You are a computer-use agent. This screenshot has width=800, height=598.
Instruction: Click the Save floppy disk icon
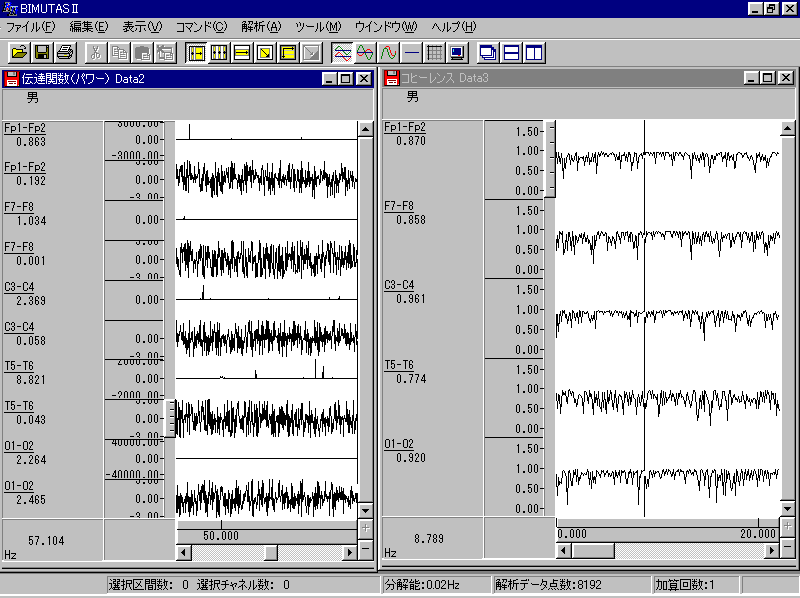[x=42, y=52]
